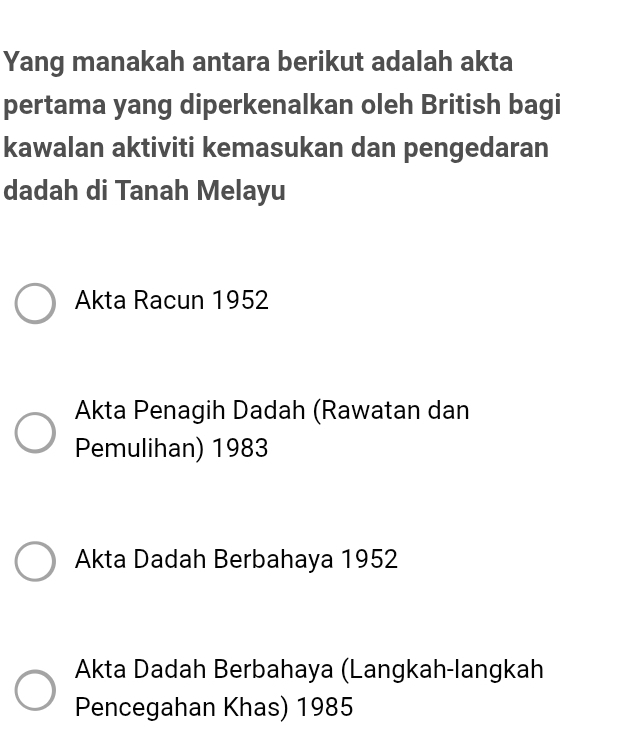625x735 pixels.
Task: Click the line "kawalan aktiviti kemasukan dan pengedaran"
Action: tap(276, 148)
